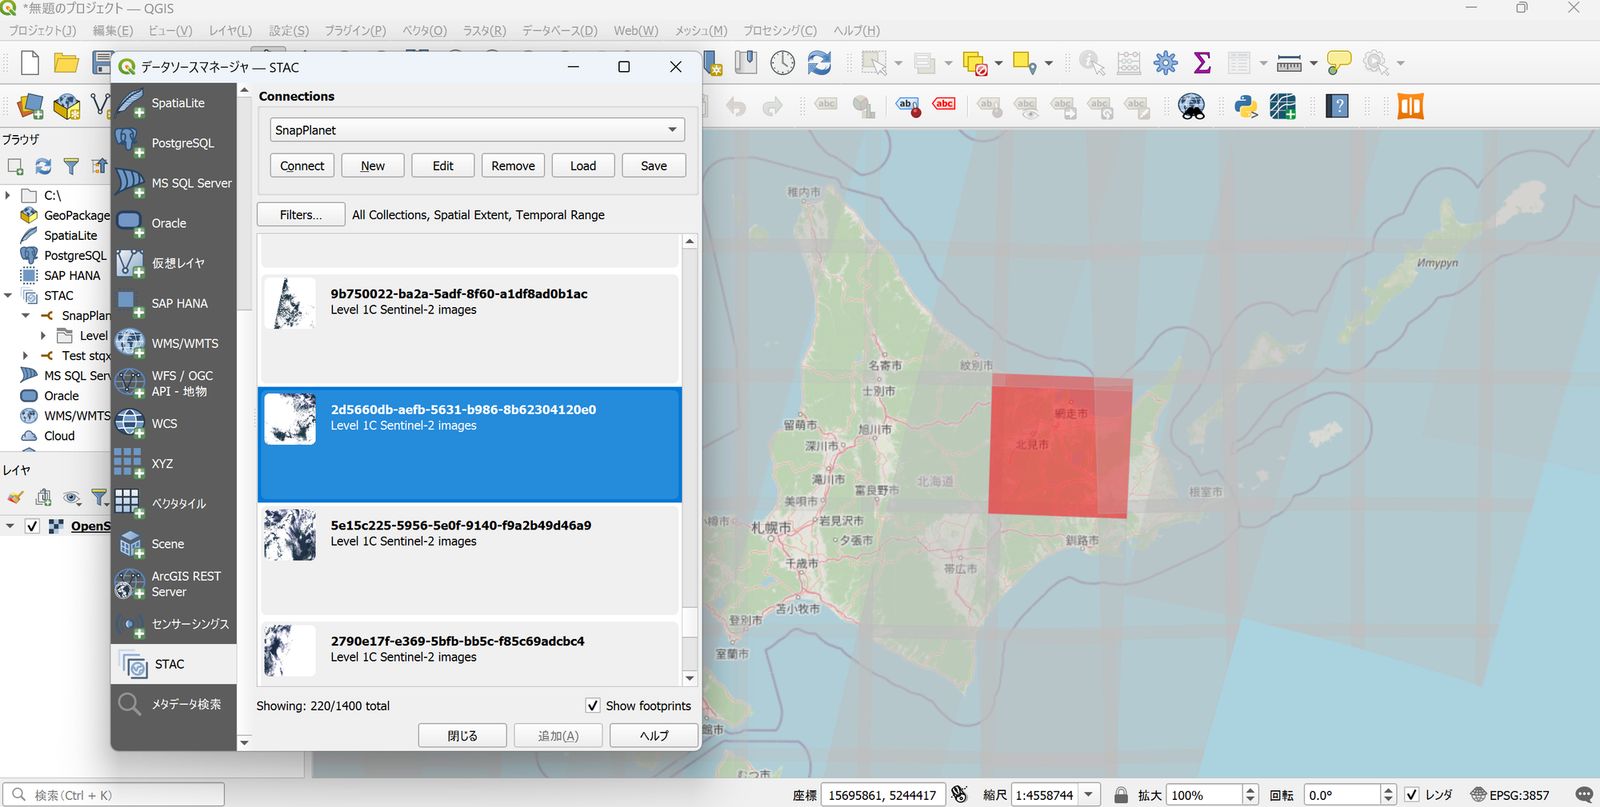Open the measure tool dropdown arrow
Viewport: 1600px width, 807px height.
point(1314,64)
